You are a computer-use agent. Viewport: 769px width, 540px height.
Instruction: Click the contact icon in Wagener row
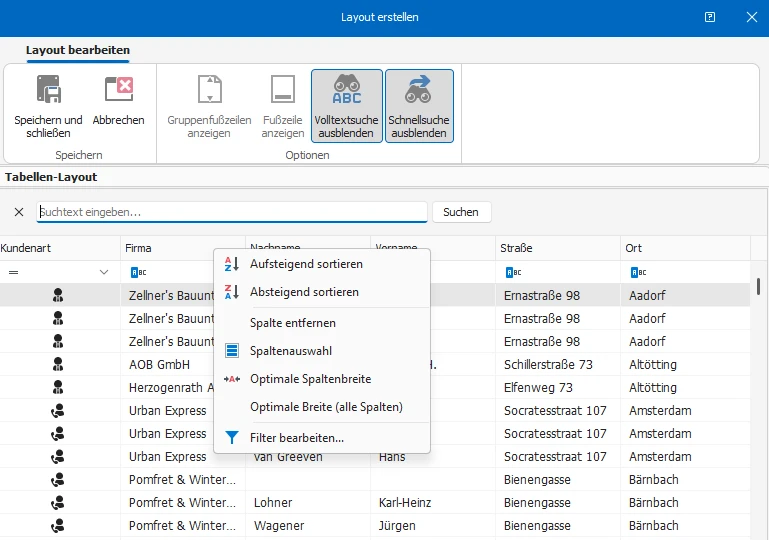pyautogui.click(x=58, y=526)
